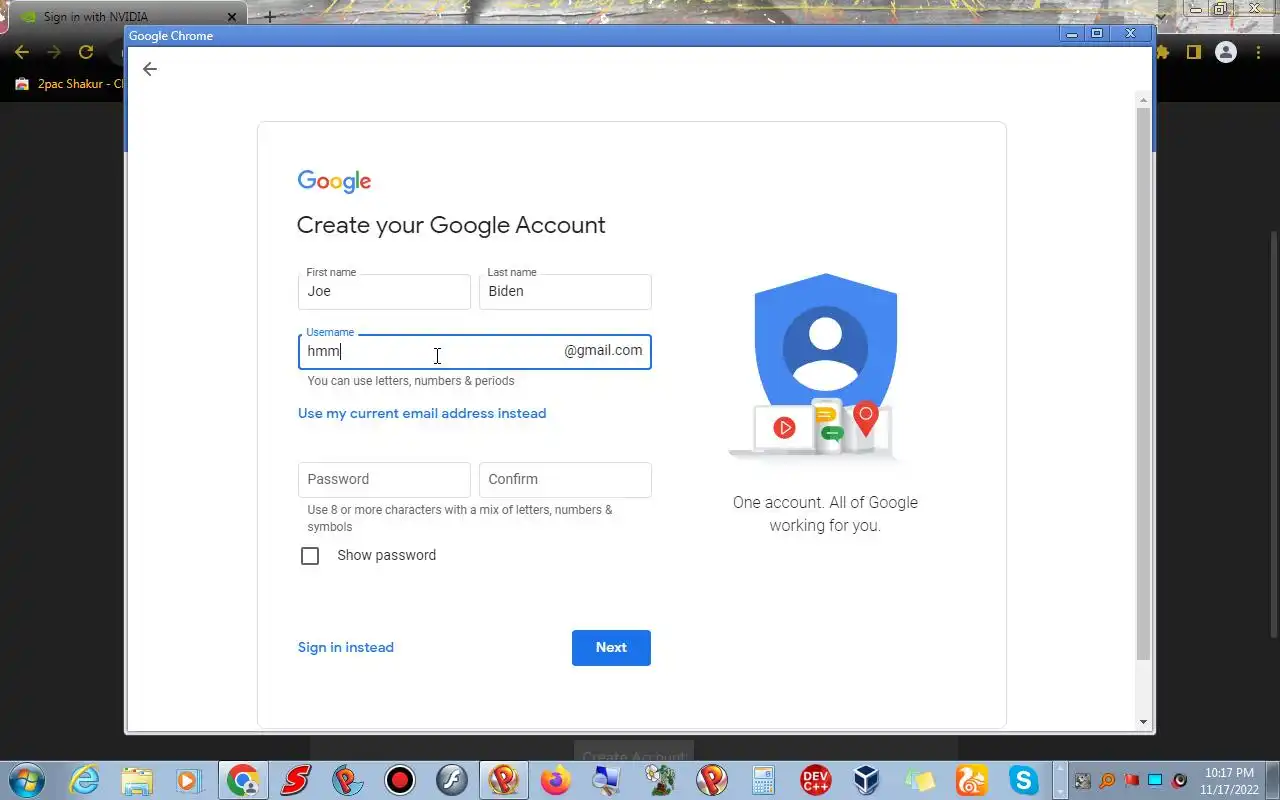Click the red flag tray icon

1132,780
